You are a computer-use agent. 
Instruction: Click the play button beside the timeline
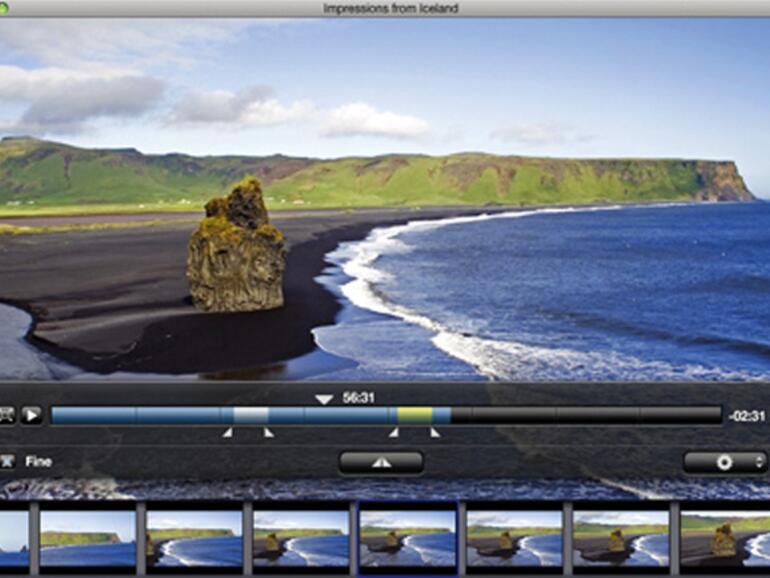(31, 415)
